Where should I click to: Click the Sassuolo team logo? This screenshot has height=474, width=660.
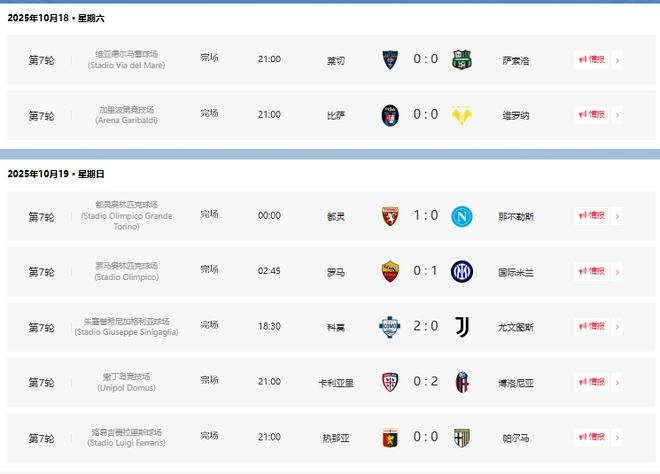[461, 60]
